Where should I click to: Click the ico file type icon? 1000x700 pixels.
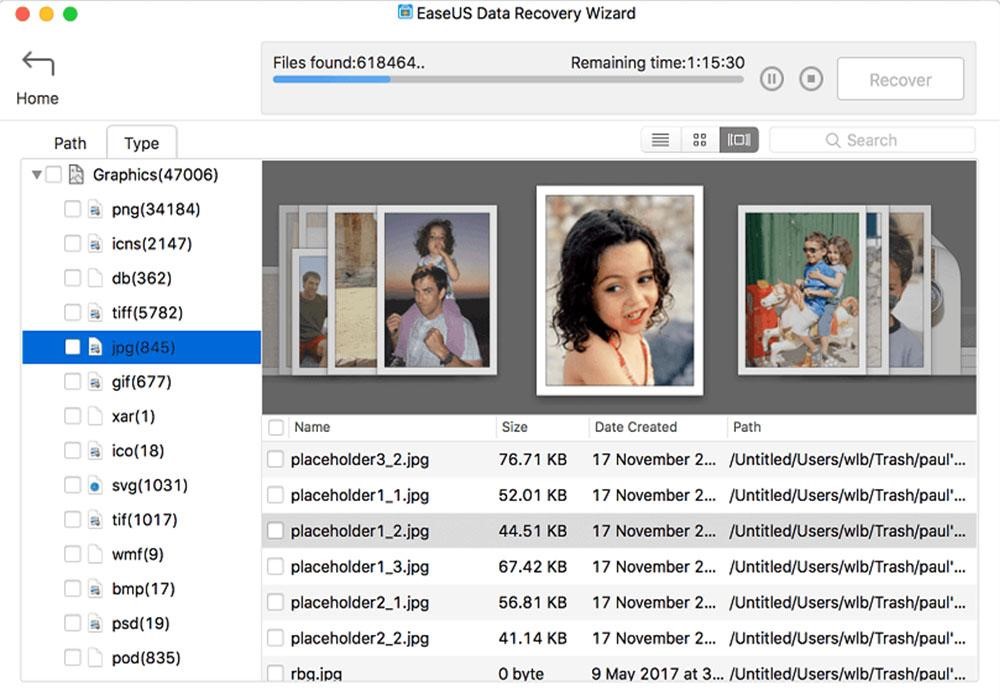click(95, 451)
